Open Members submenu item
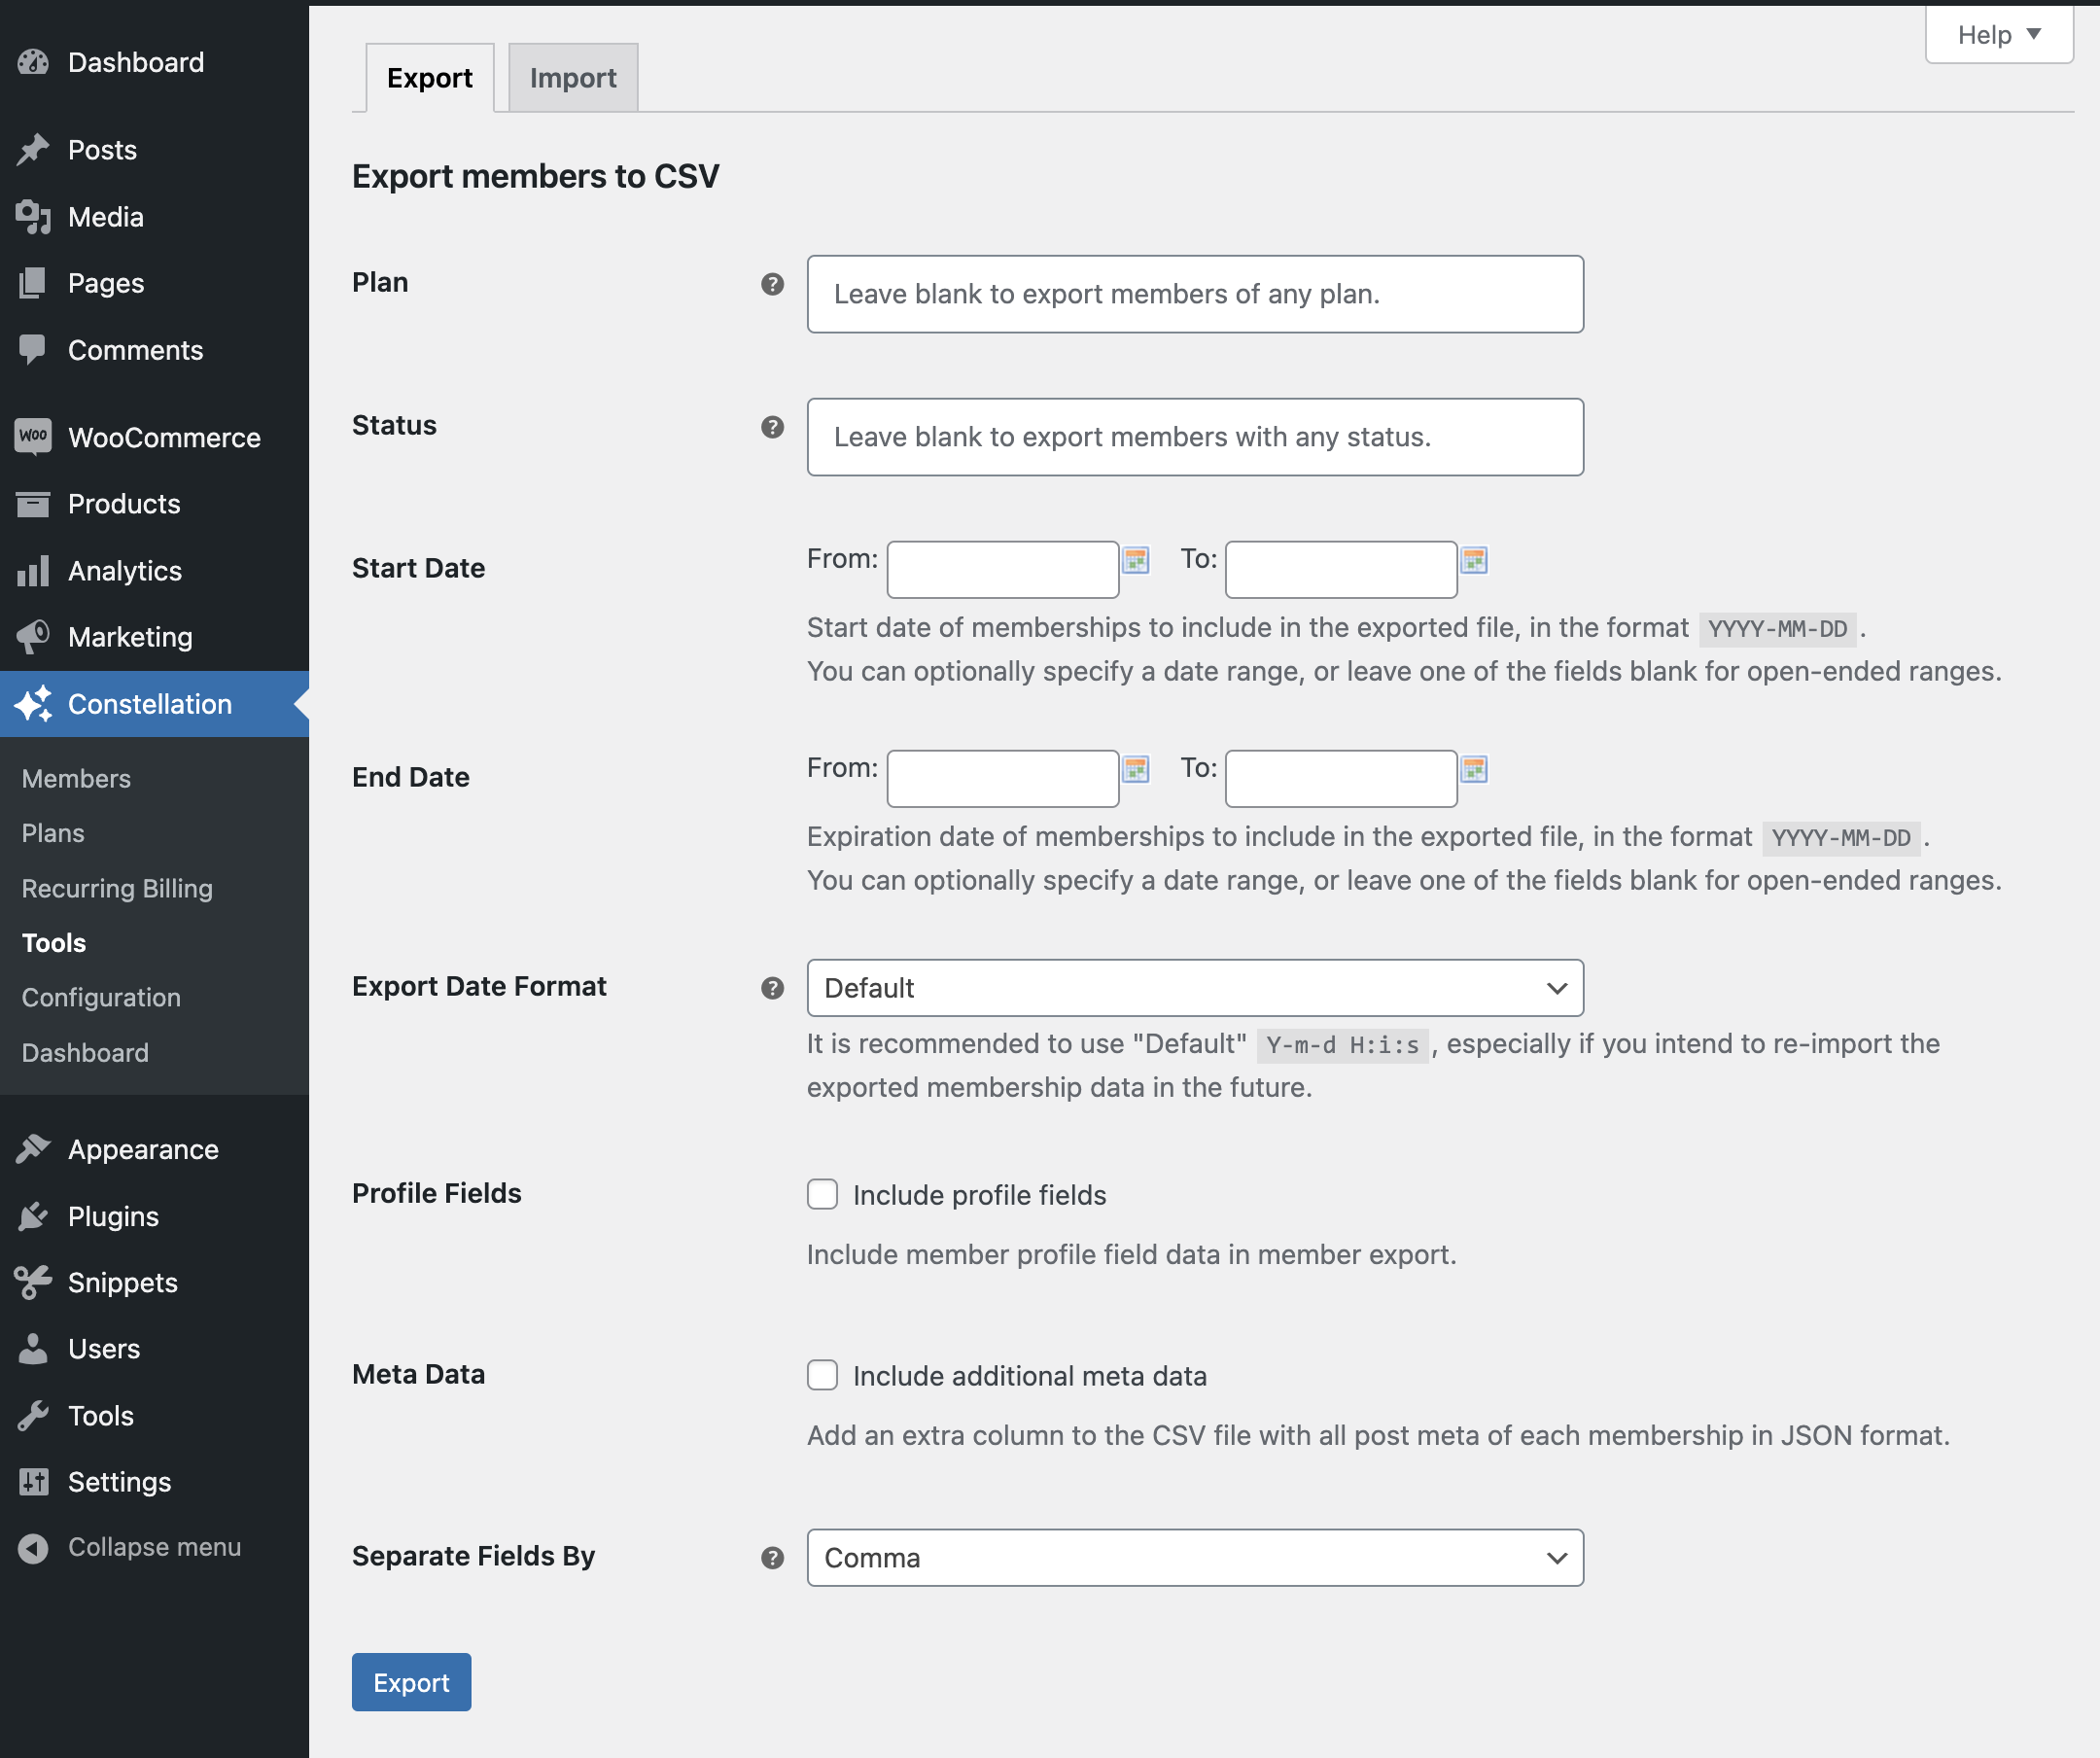The height and width of the screenshot is (1758, 2100). (77, 778)
